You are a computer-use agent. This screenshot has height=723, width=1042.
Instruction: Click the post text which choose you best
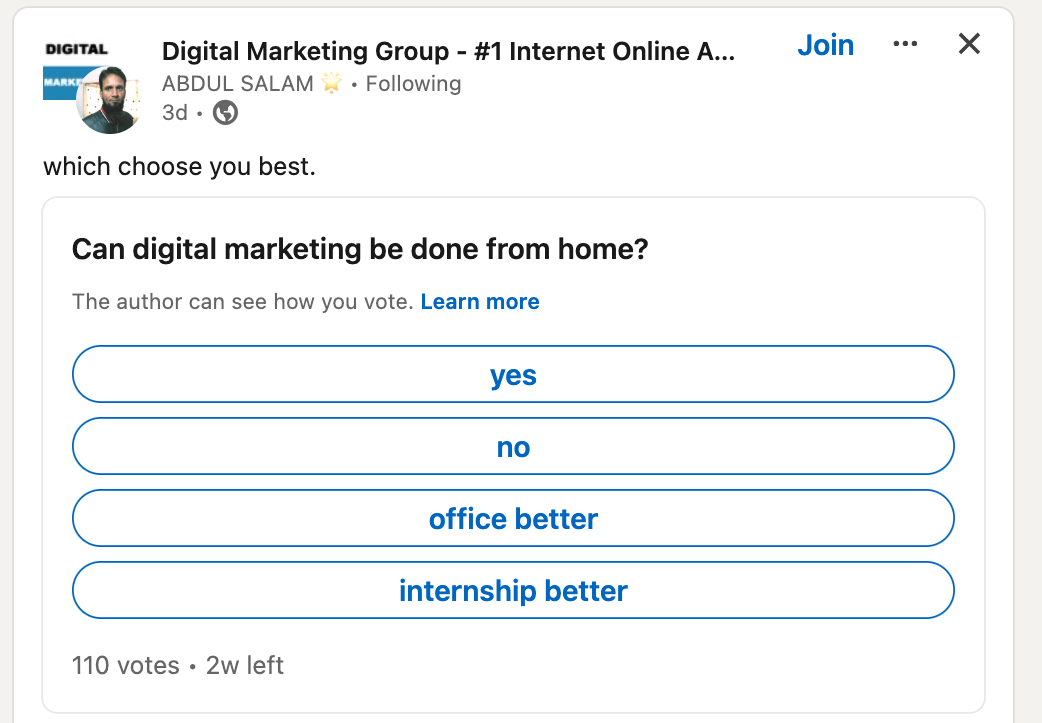(x=180, y=166)
